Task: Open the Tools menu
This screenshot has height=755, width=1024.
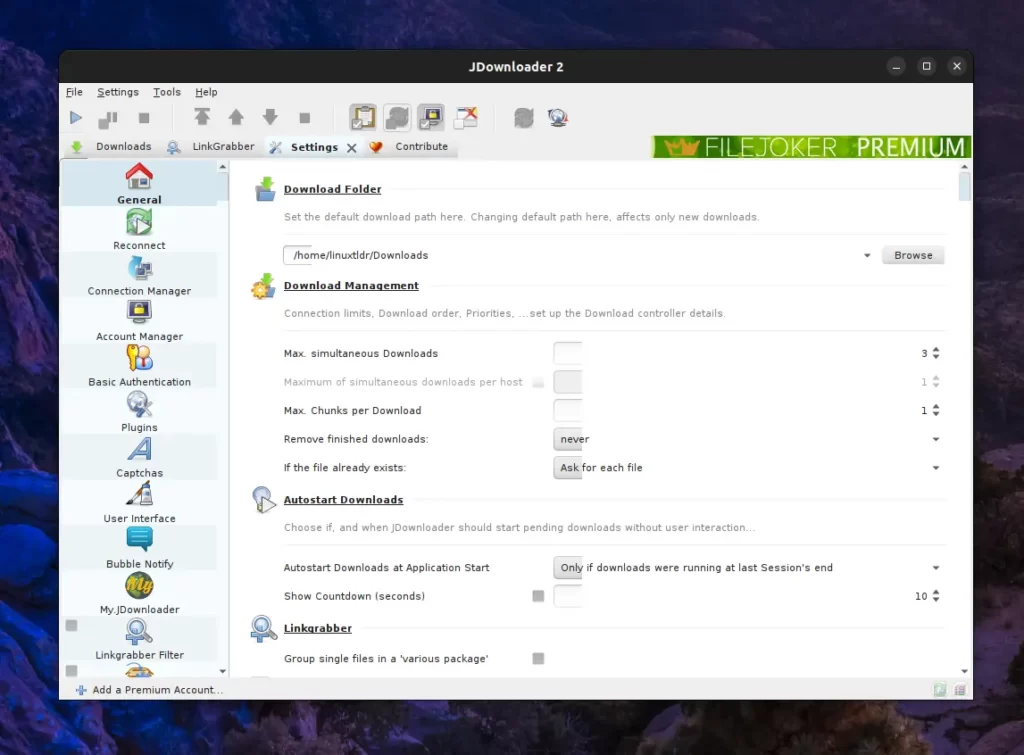Action: pyautogui.click(x=167, y=92)
